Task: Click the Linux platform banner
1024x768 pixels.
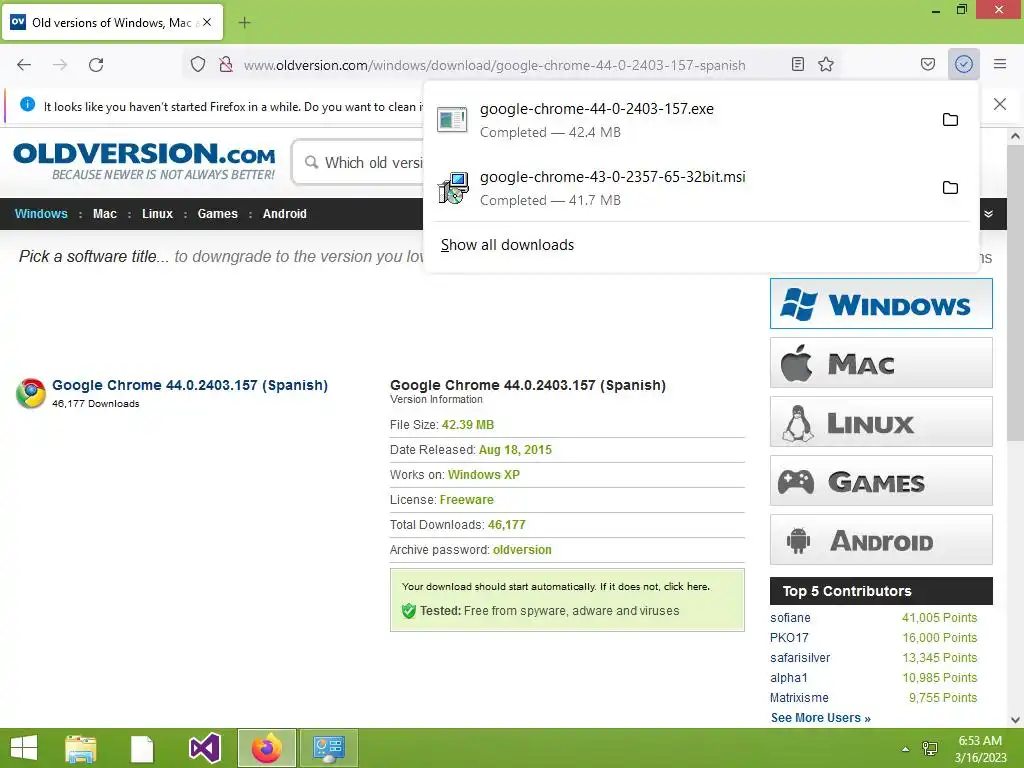Action: click(881, 422)
